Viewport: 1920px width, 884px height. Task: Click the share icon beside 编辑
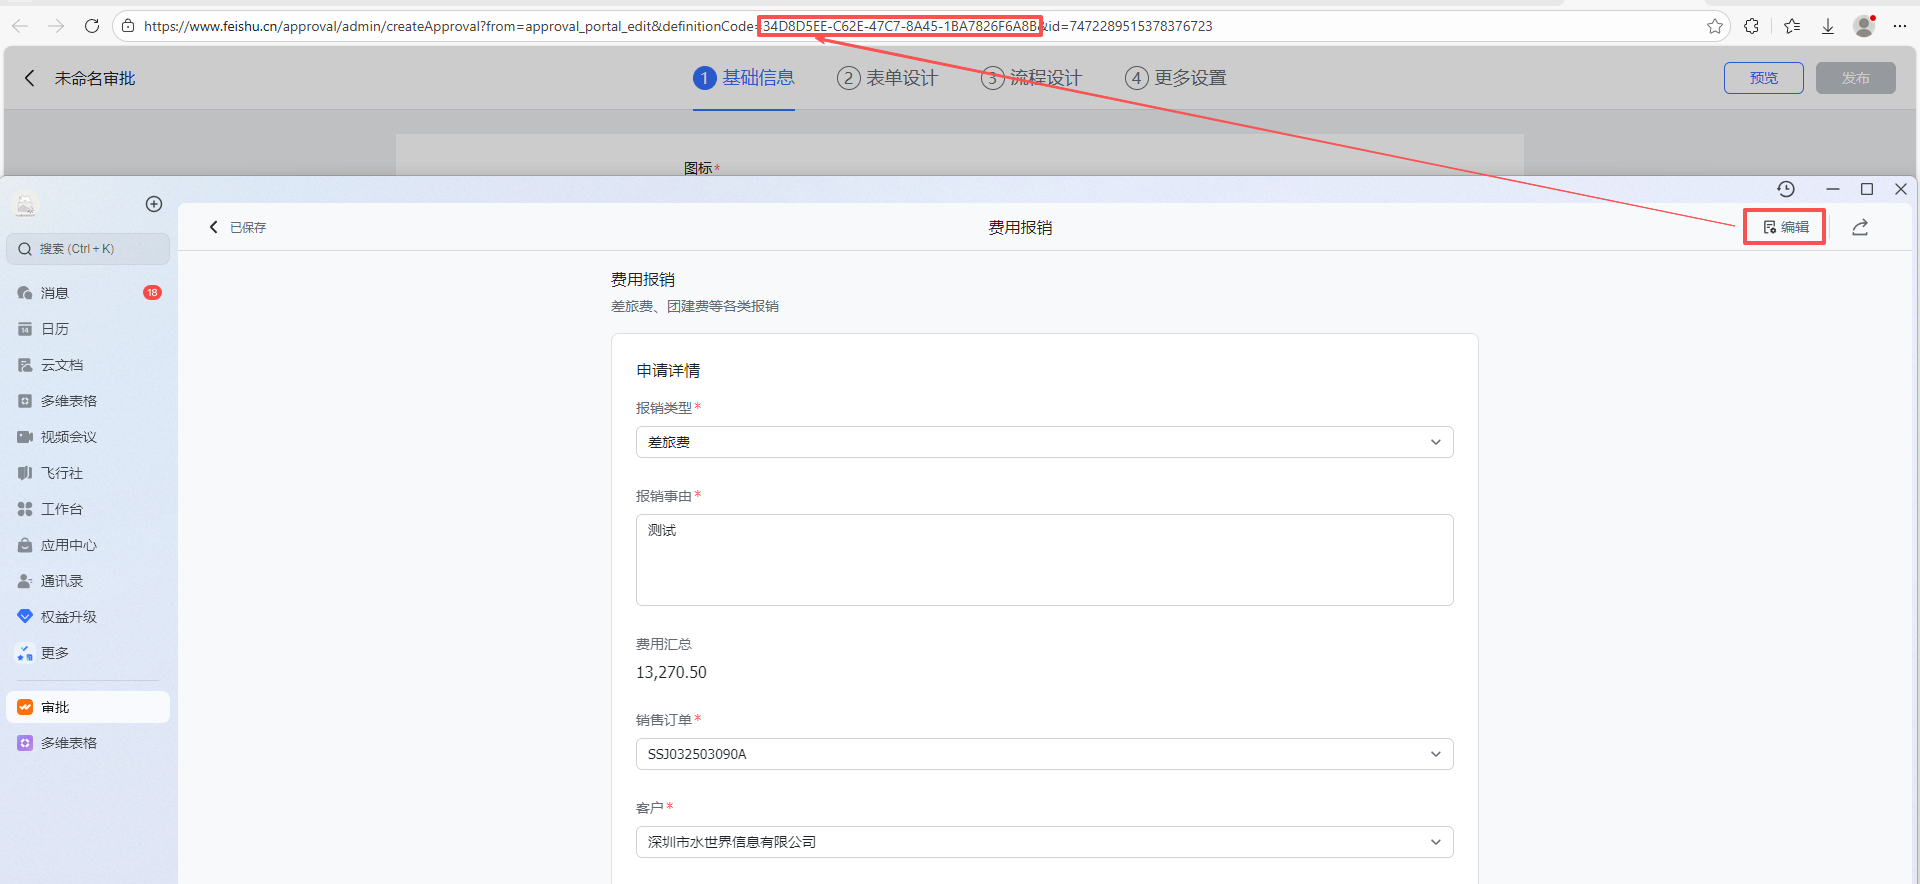point(1860,228)
